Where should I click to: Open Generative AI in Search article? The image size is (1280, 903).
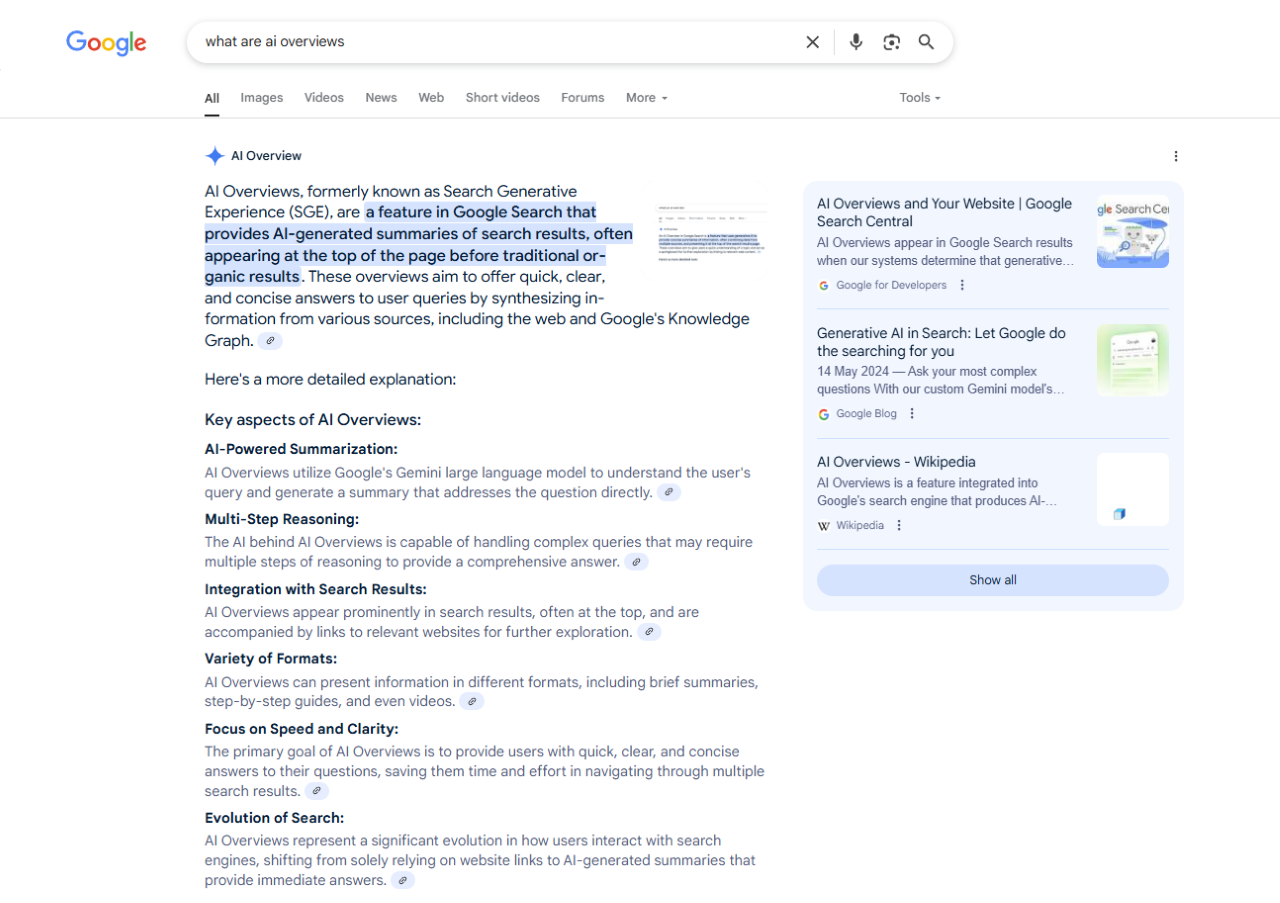[x=941, y=342]
